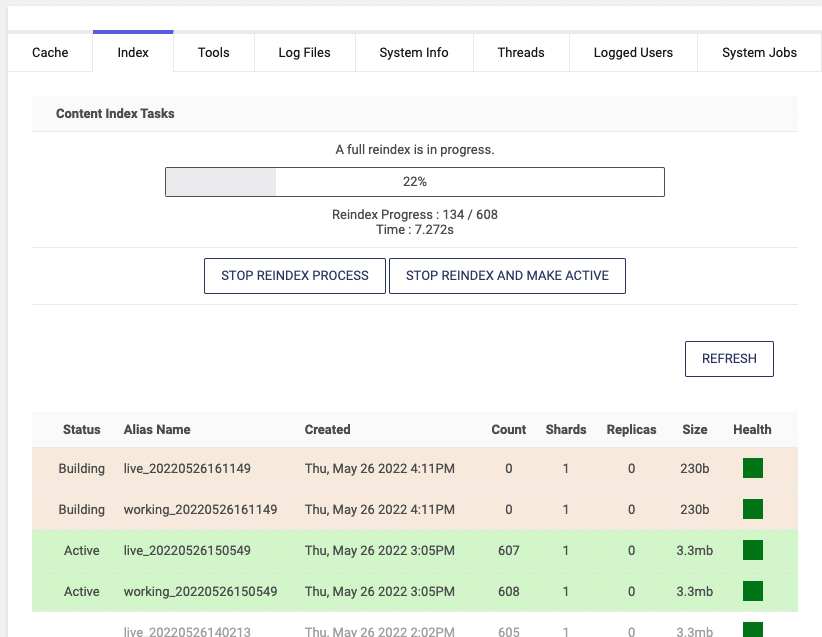Click the Content Index Tasks header
The height and width of the screenshot is (637, 822).
[115, 114]
